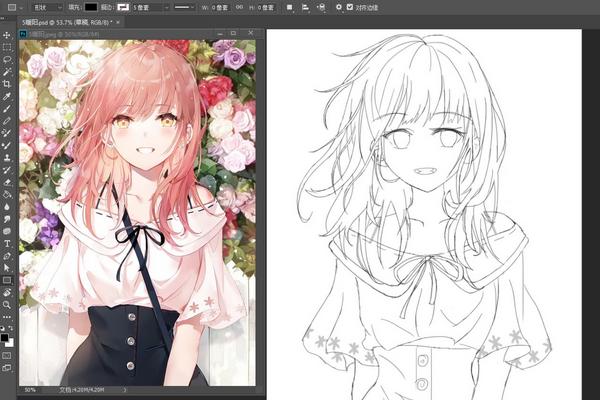Select the Paint Bucket tool
The height and width of the screenshot is (400, 600).
coord(7,194)
